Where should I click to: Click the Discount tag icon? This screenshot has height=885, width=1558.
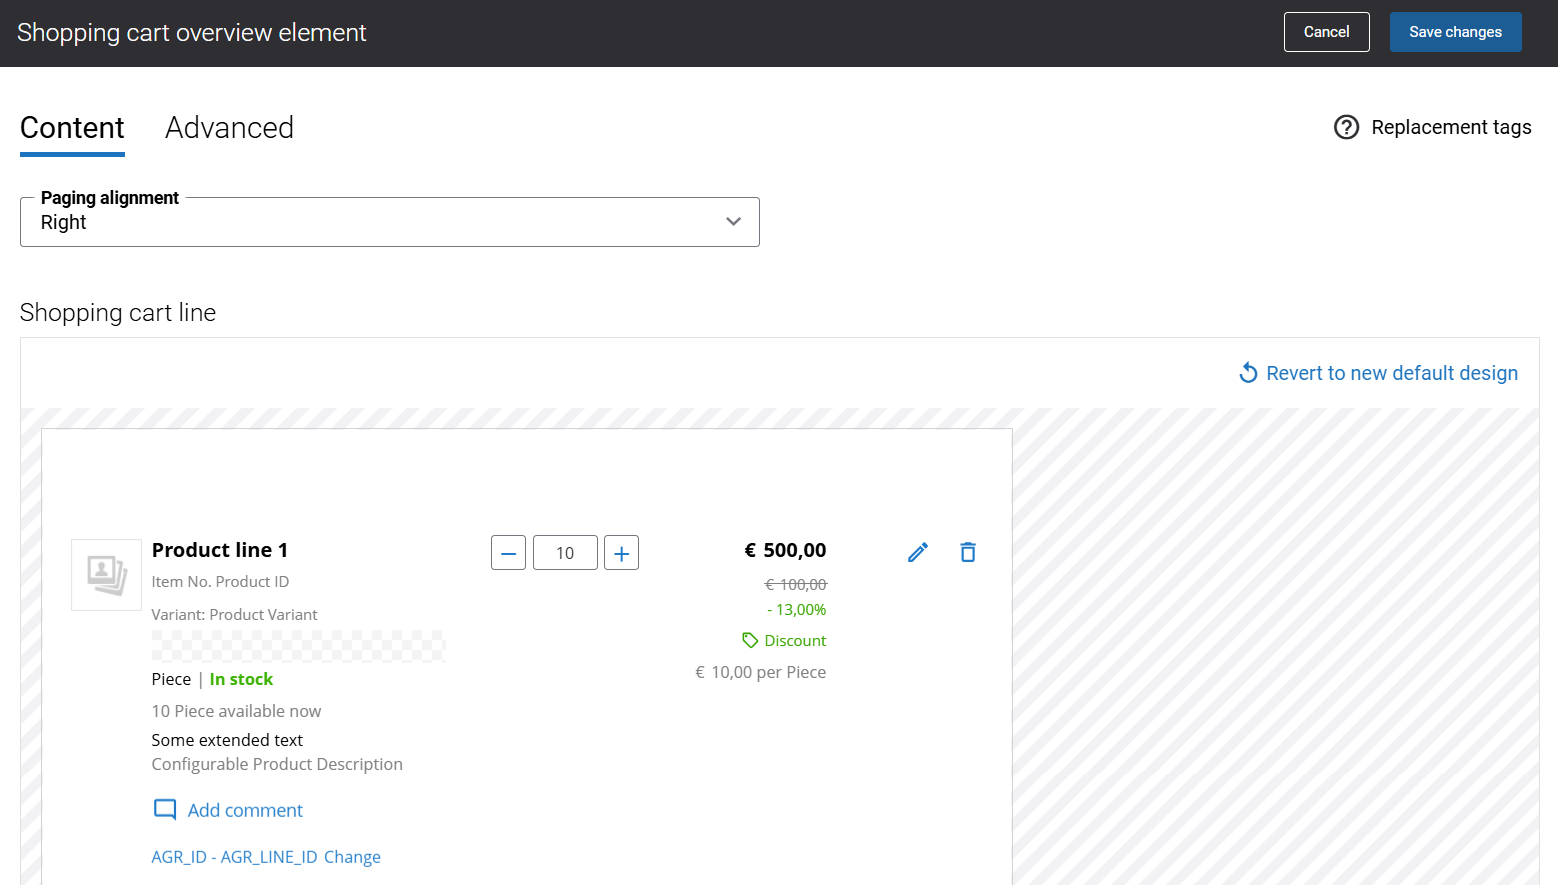coord(750,640)
